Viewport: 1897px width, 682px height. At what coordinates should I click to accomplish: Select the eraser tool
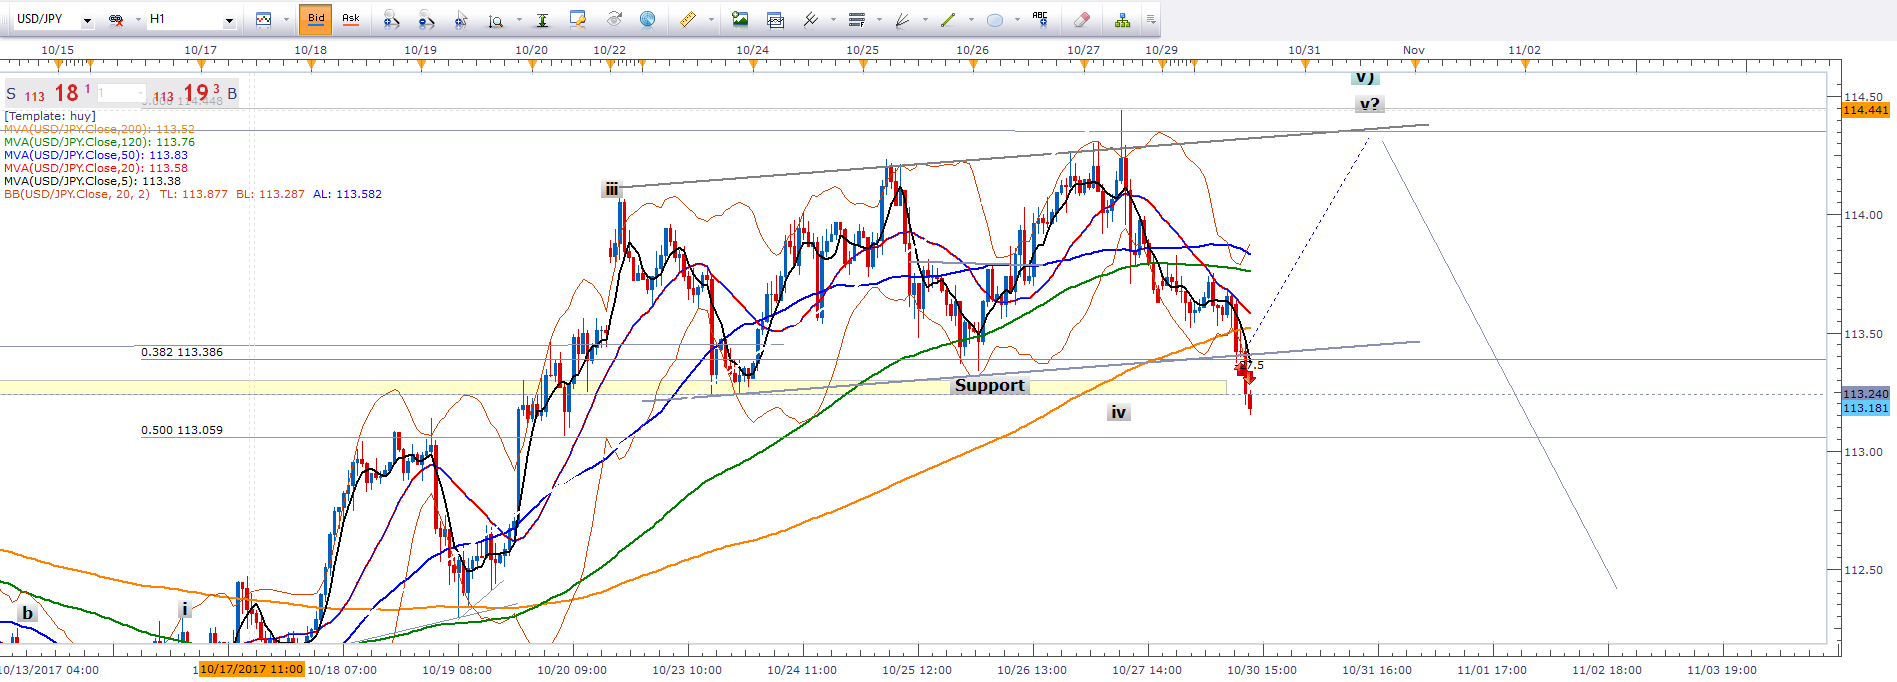click(x=1081, y=19)
